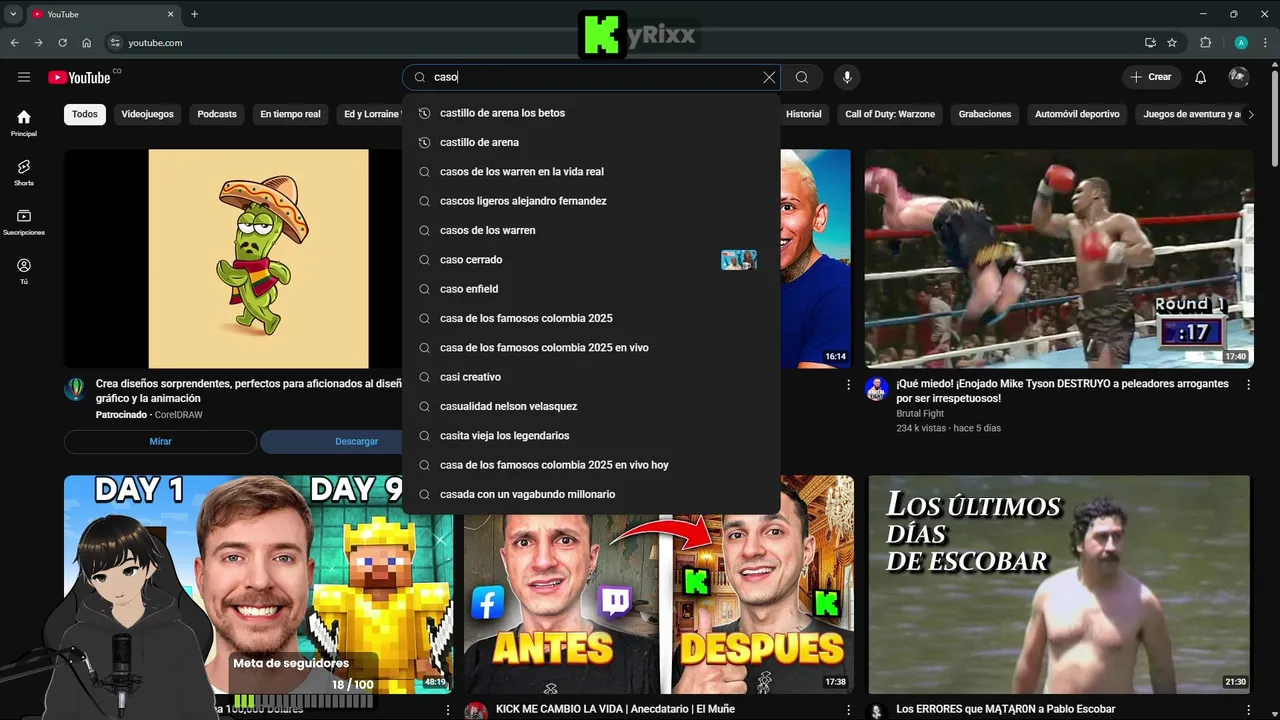
Task: Choose suggestion cascos ligeros alejandro fernandez
Action: [x=591, y=201]
